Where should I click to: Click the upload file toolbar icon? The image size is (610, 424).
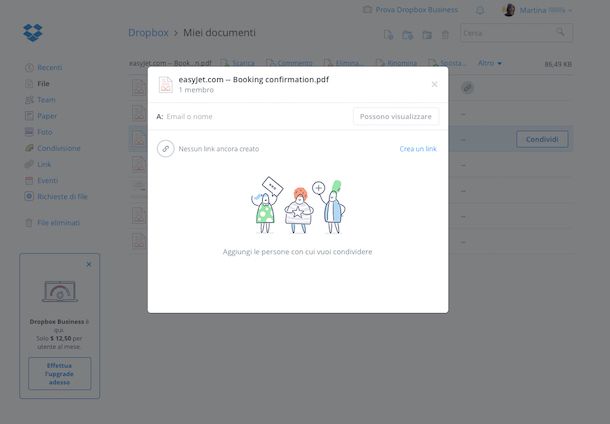[388, 35]
